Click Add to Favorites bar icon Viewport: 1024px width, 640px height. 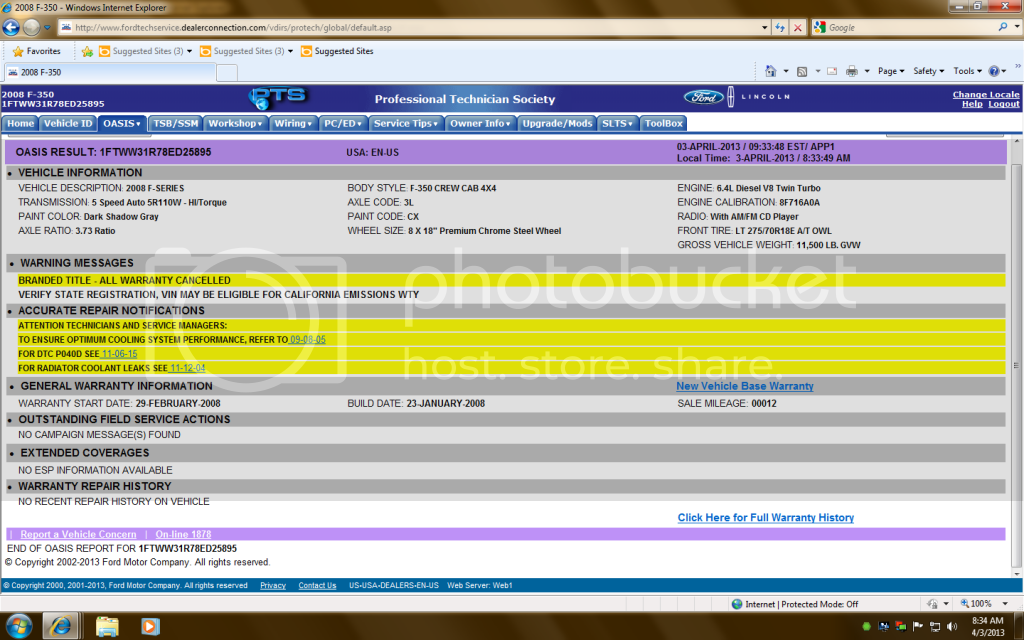[88, 51]
